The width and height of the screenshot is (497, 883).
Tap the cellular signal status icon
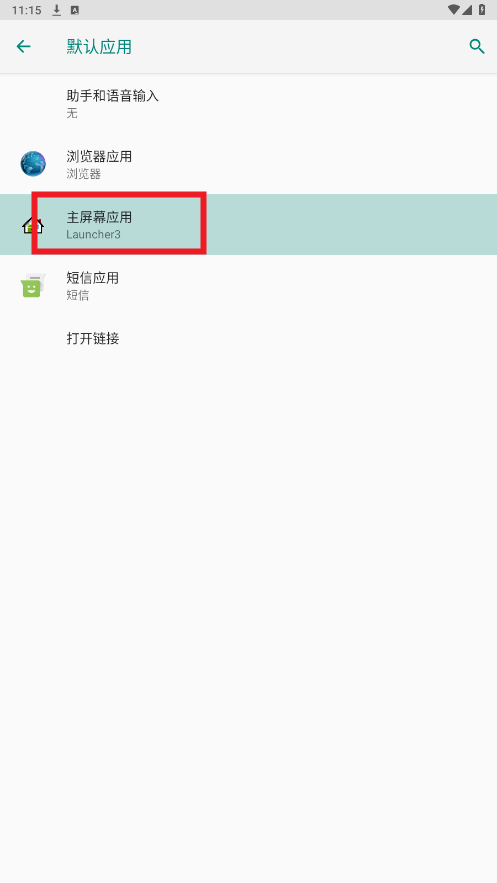467,10
